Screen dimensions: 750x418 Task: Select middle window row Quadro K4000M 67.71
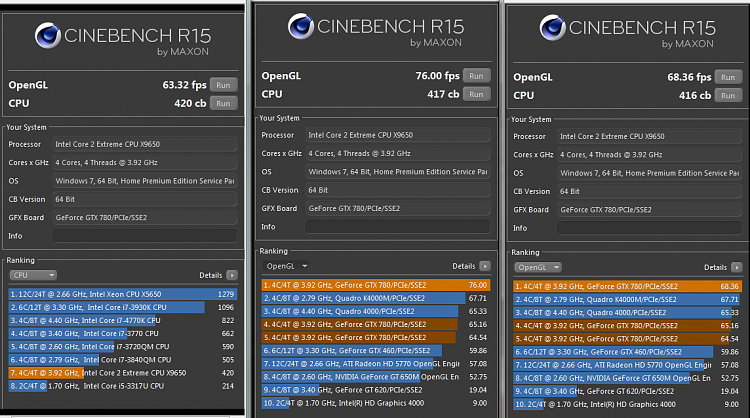tap(376, 298)
